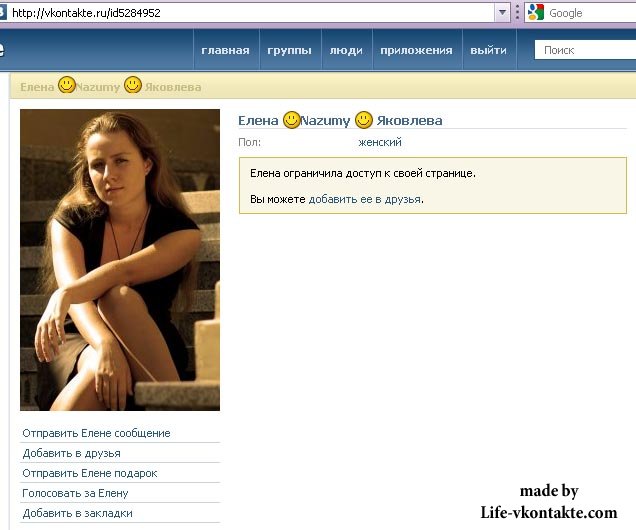The image size is (636, 530).
Task: Click Отправить Елене сообщение
Action: [96, 433]
